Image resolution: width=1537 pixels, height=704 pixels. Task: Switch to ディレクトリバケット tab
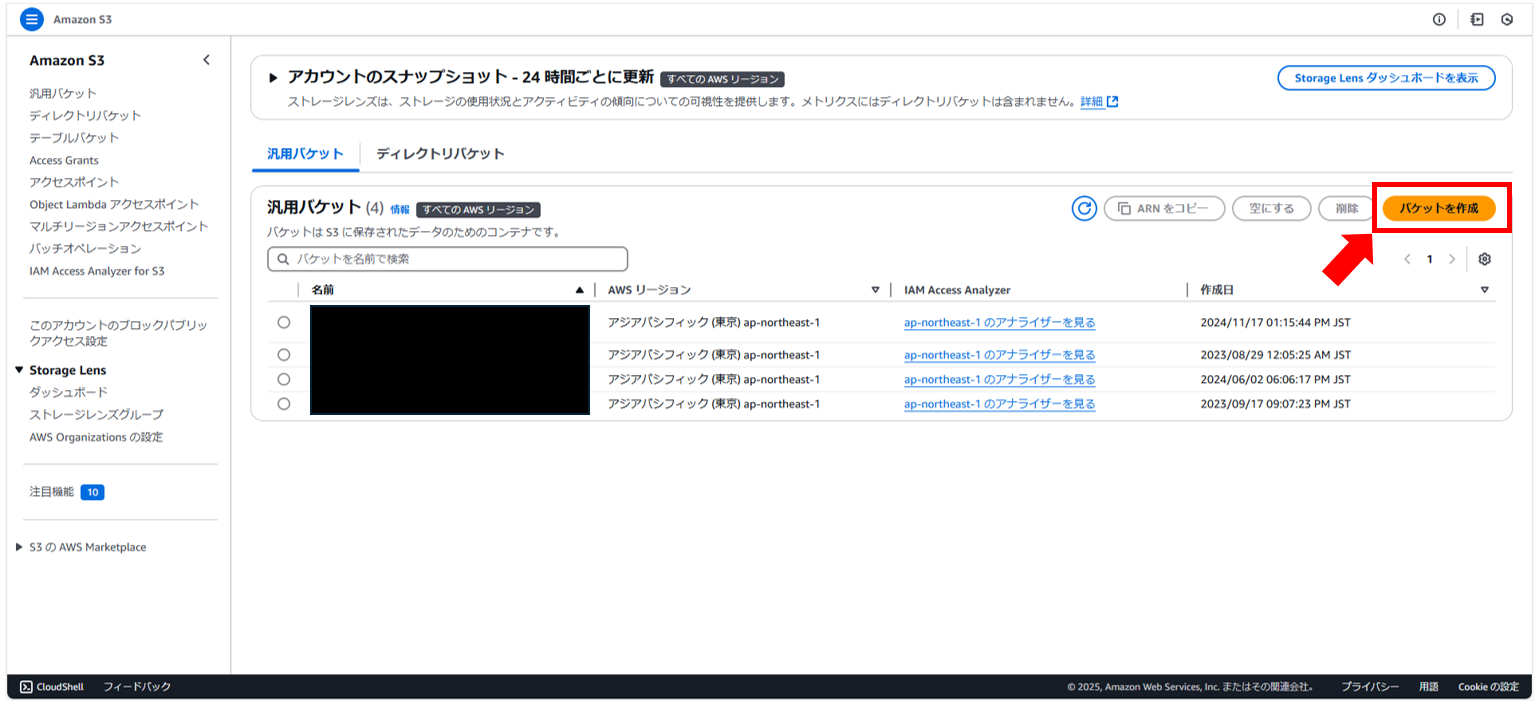point(440,154)
